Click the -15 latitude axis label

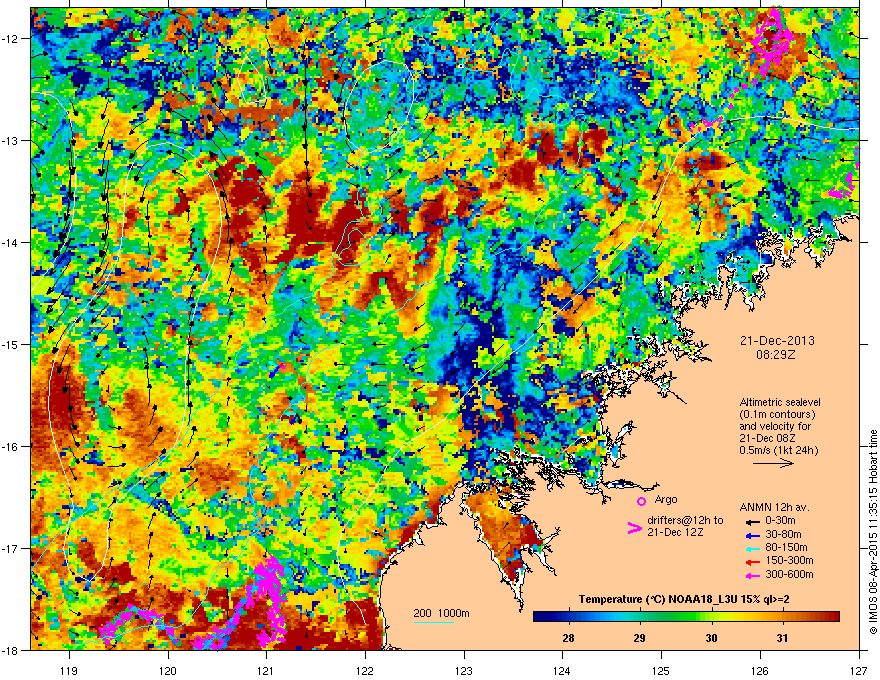[10, 344]
